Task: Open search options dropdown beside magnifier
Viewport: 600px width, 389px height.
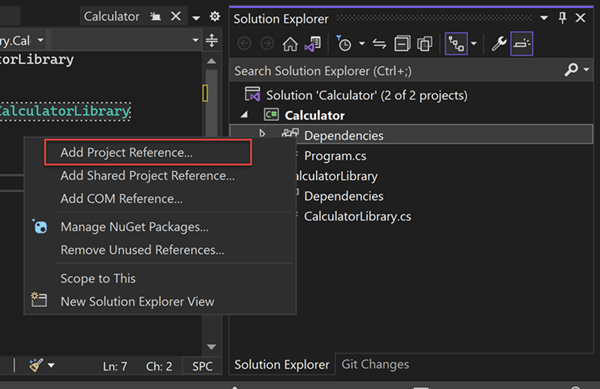Action: pyautogui.click(x=586, y=70)
